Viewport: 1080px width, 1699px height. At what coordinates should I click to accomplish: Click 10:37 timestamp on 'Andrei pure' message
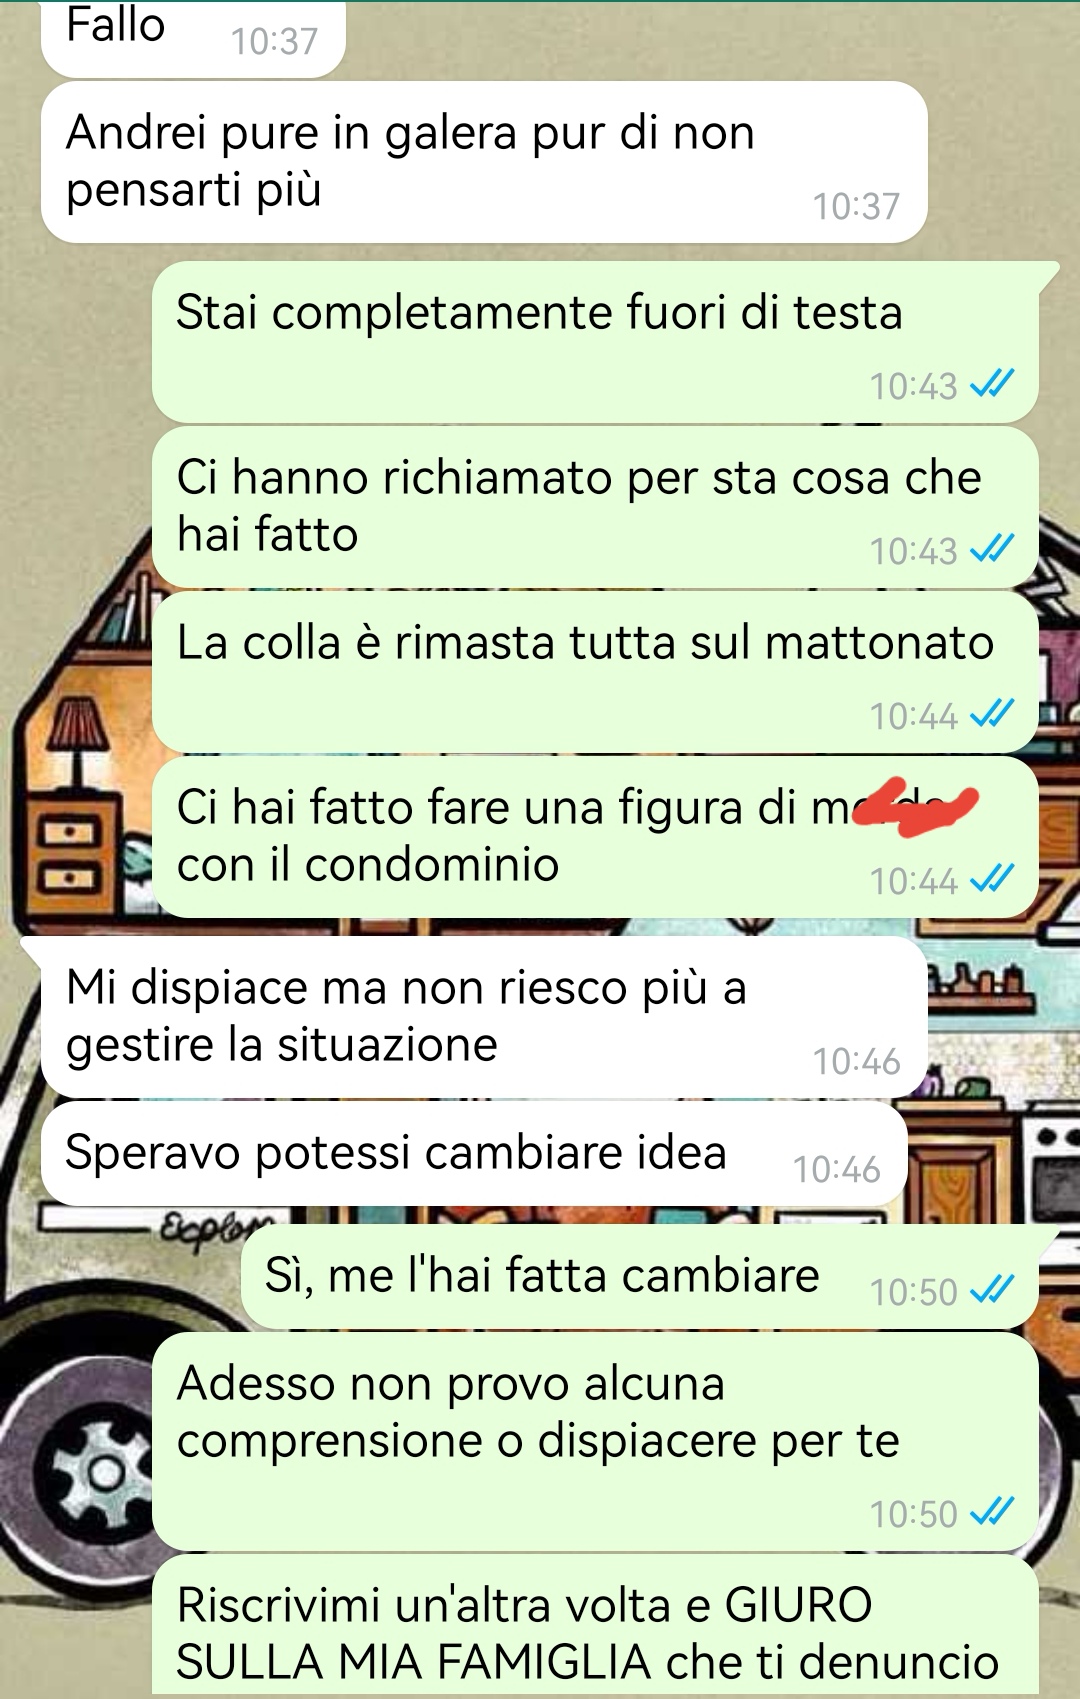pos(856,206)
